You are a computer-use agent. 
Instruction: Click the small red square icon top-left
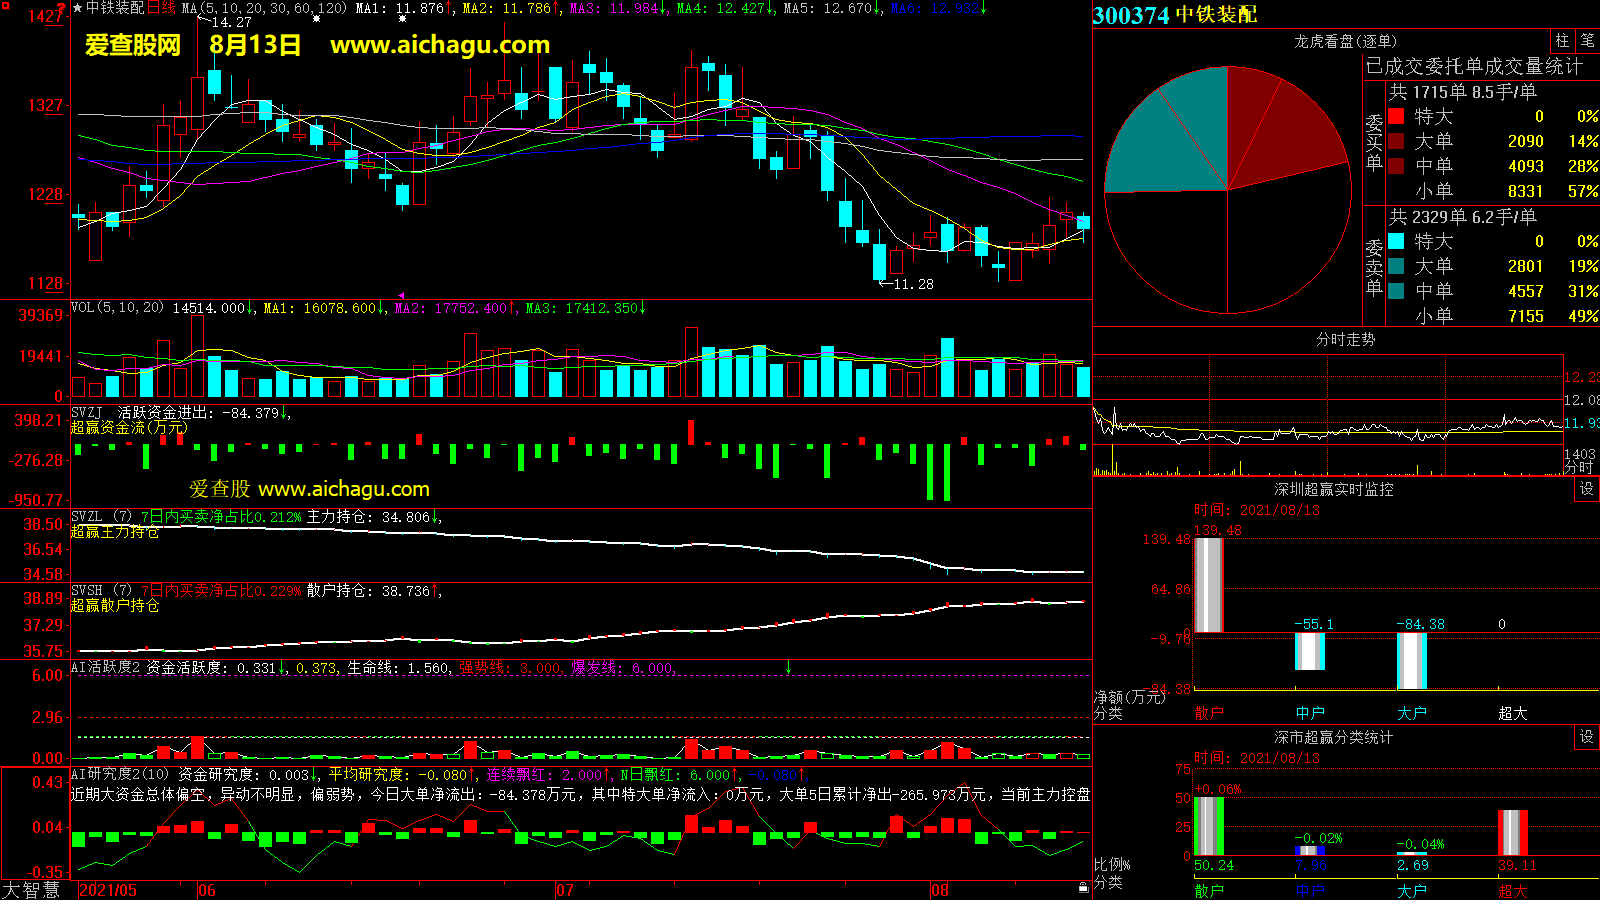[x=5, y=6]
